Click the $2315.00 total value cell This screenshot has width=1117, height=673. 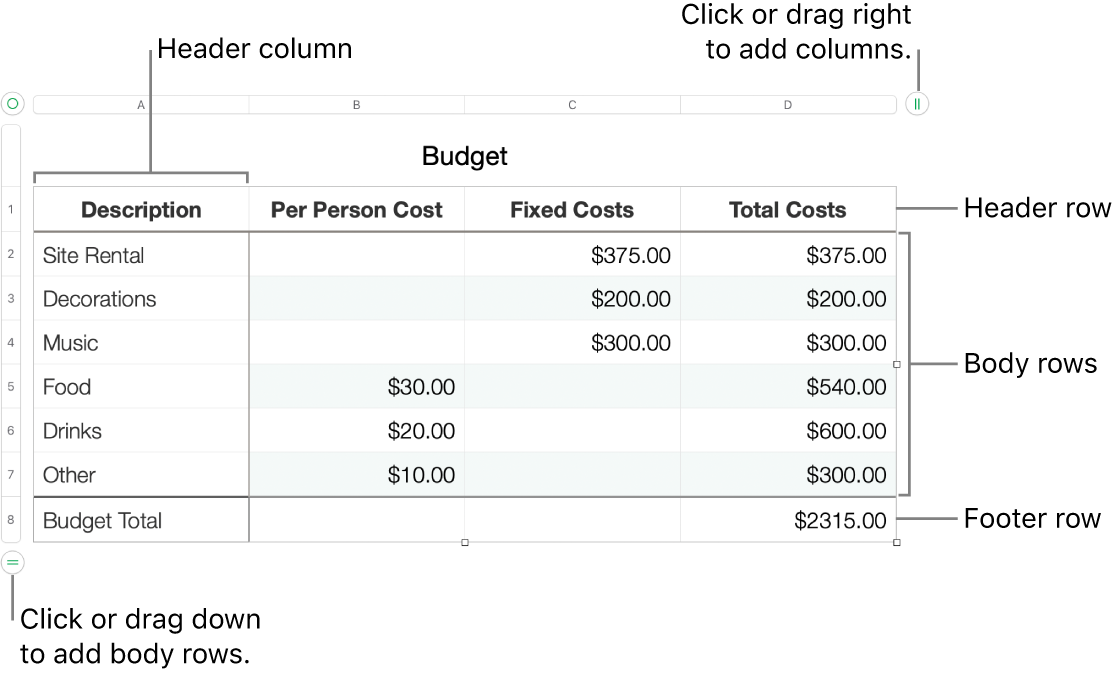click(788, 520)
